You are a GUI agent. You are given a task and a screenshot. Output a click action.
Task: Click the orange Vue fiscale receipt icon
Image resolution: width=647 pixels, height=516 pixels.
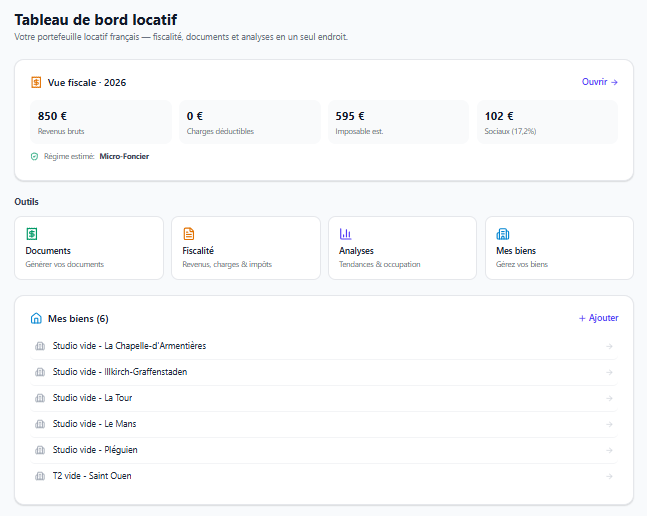pos(36,82)
